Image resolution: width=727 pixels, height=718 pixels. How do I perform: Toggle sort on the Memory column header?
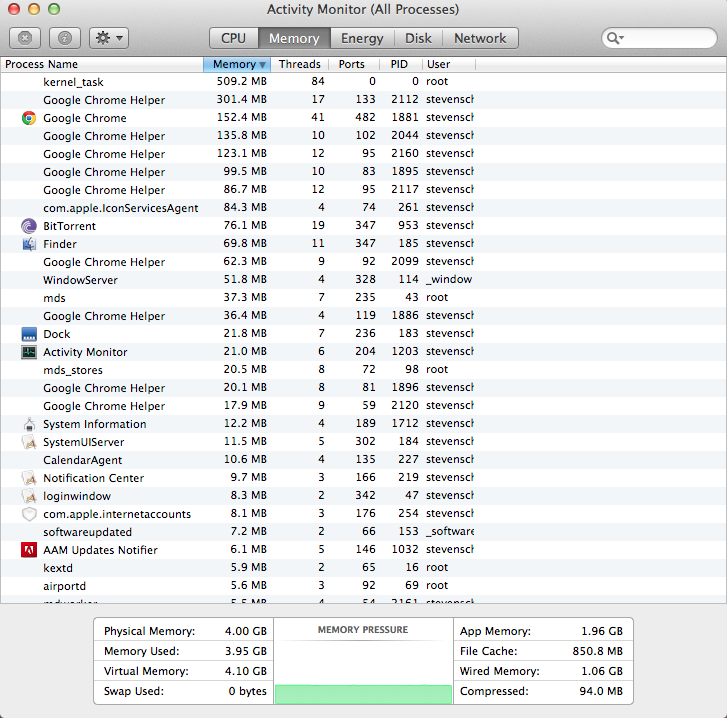coord(237,64)
